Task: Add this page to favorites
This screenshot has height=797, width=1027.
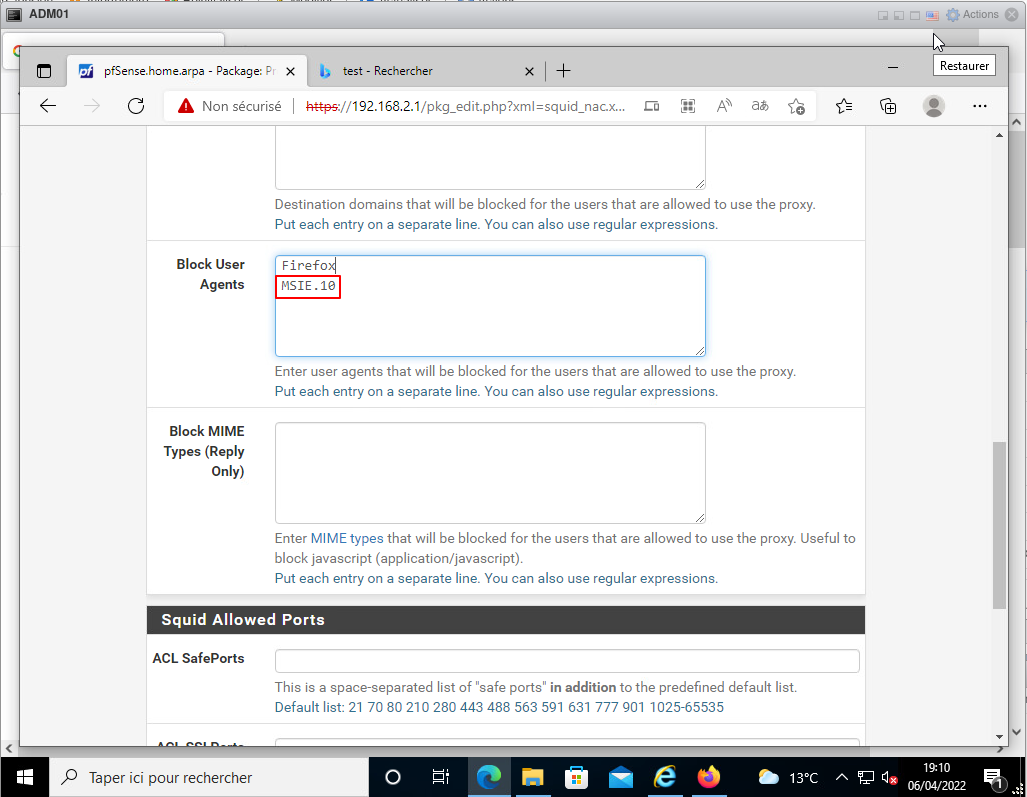Action: click(x=796, y=106)
